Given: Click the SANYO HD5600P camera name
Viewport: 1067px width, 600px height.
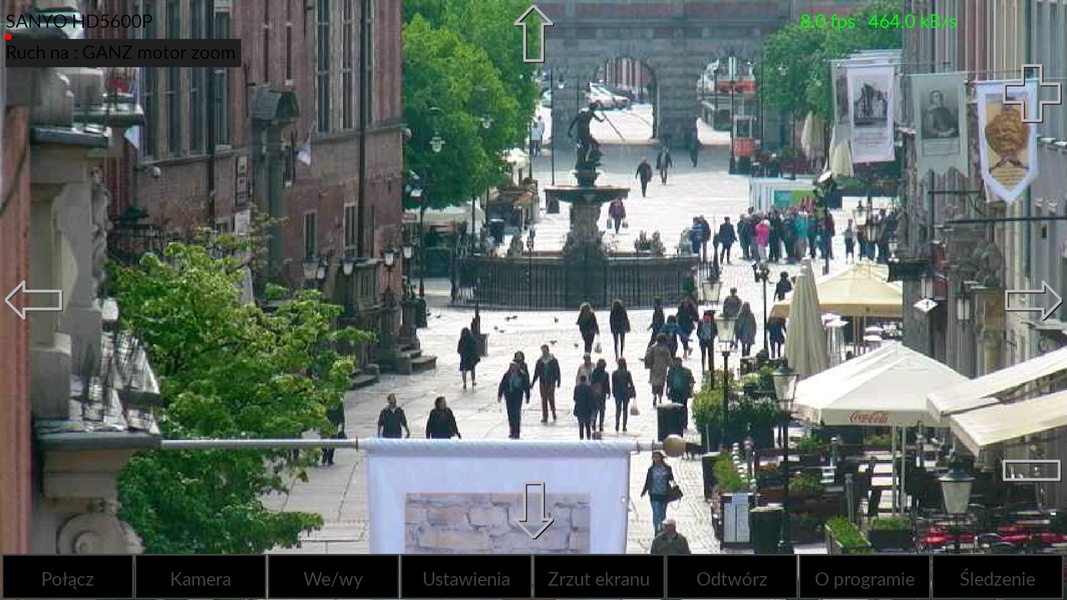Looking at the screenshot, I should (x=79, y=21).
